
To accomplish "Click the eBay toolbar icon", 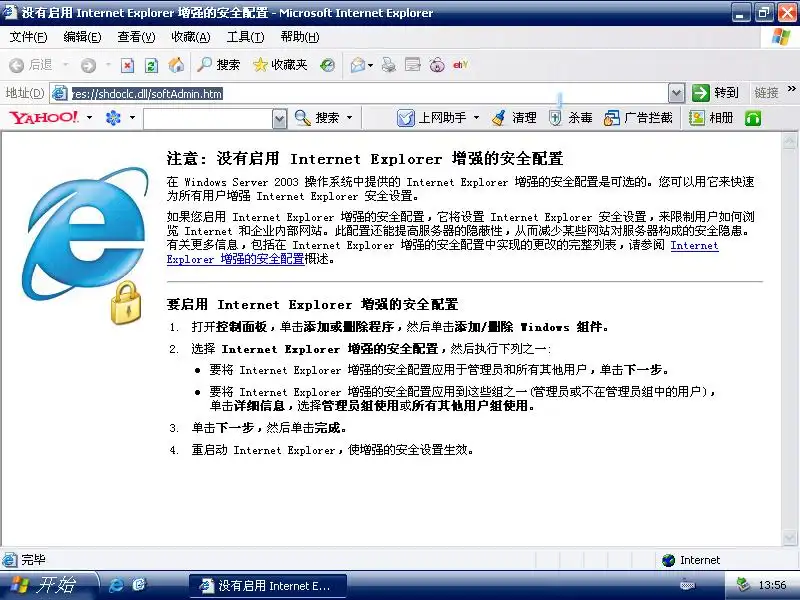I will coord(460,65).
